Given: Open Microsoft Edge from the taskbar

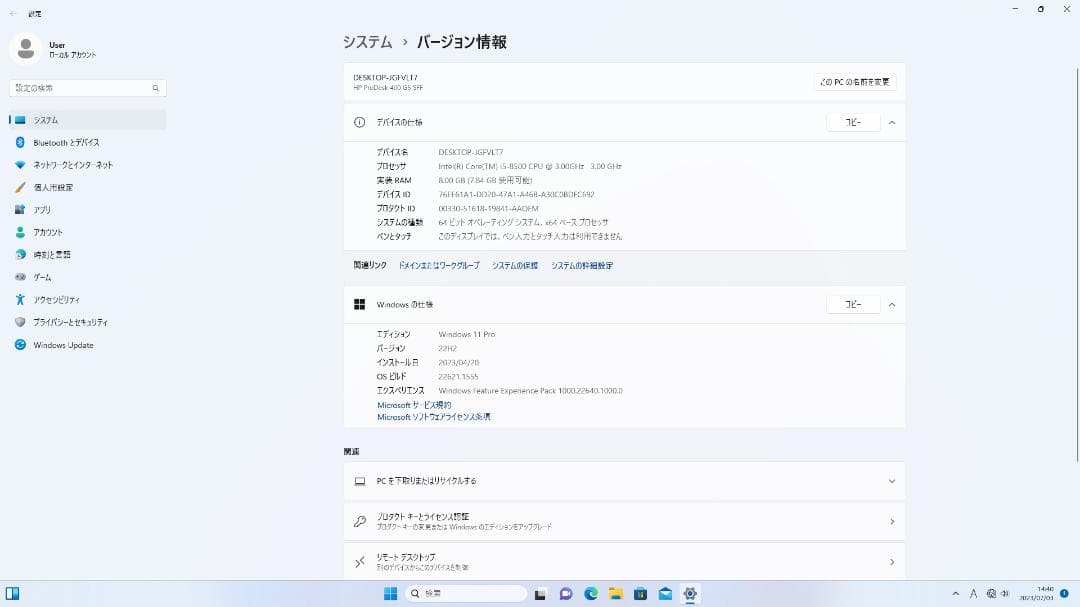Looking at the screenshot, I should [x=589, y=594].
